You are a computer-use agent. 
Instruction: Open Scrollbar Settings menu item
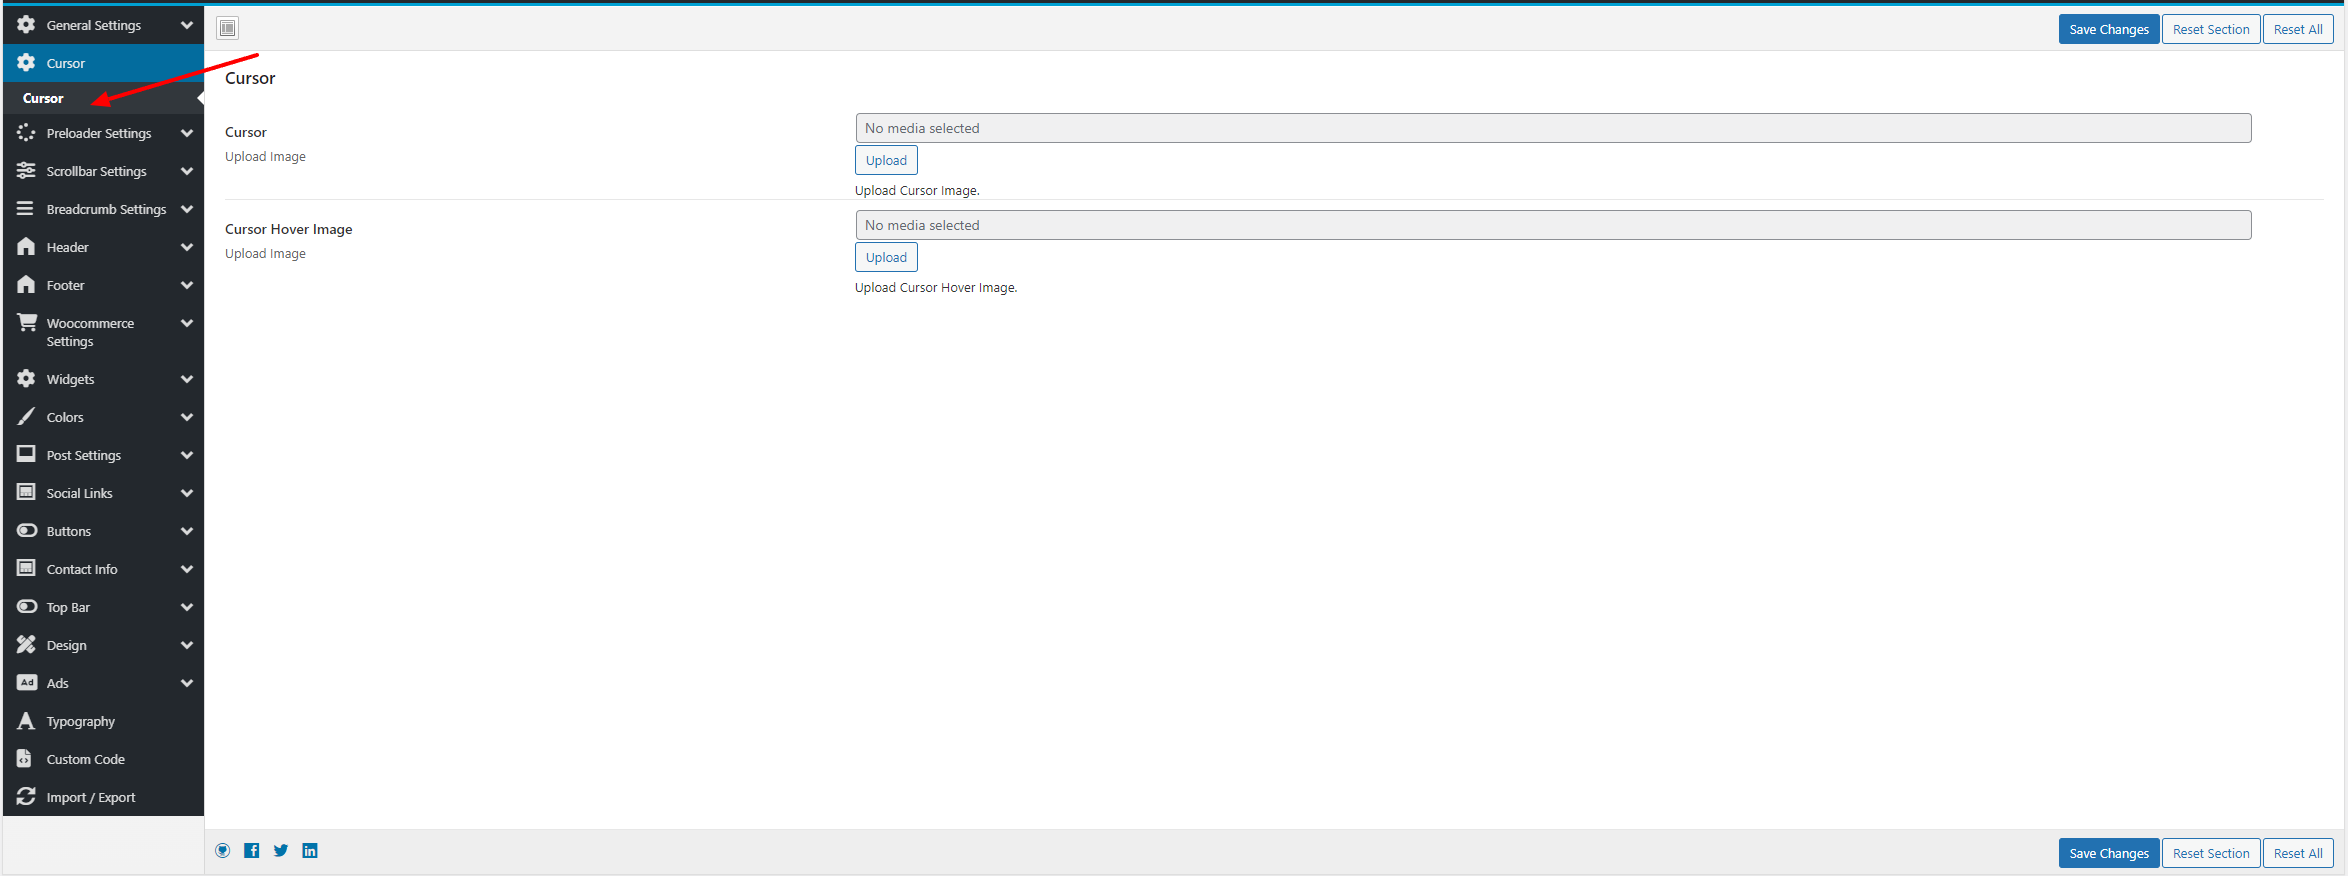(x=96, y=171)
